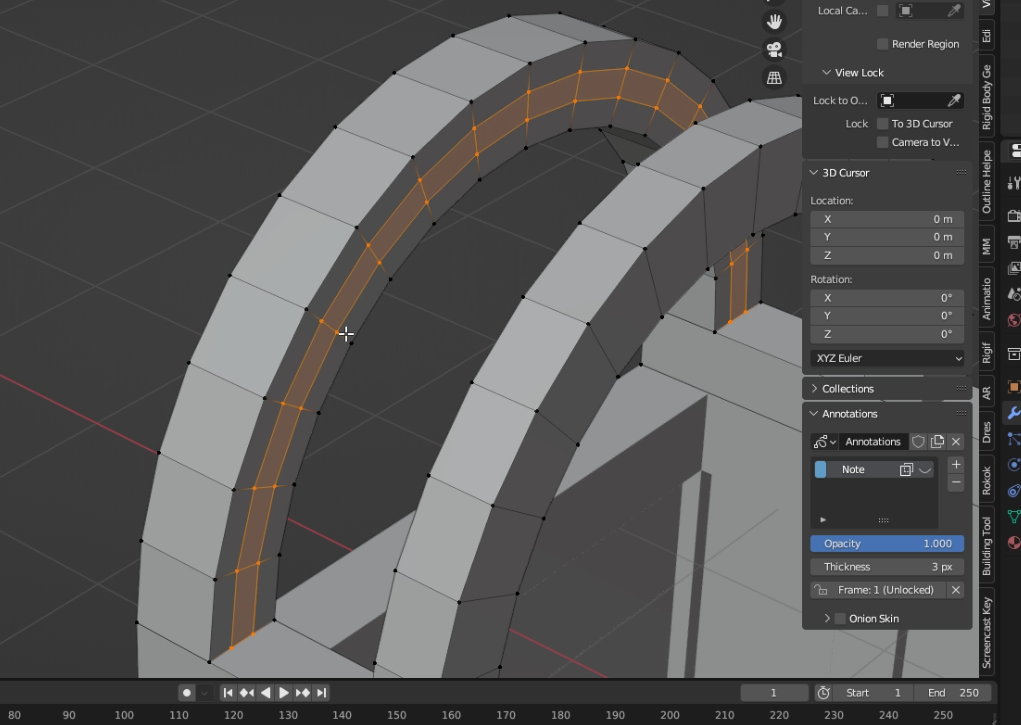
Task: Click eyedropper beside Local Camera field
Action: pos(953,10)
